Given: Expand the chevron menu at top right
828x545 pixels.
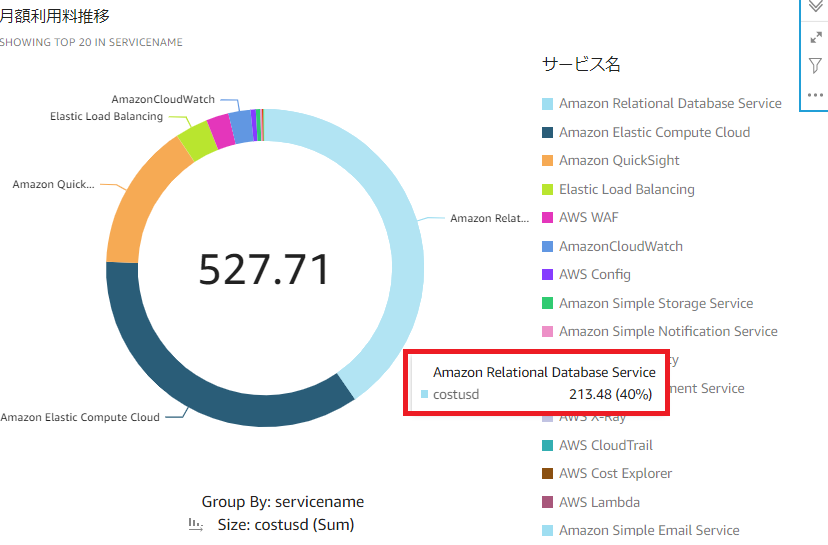Looking at the screenshot, I should [x=816, y=7].
